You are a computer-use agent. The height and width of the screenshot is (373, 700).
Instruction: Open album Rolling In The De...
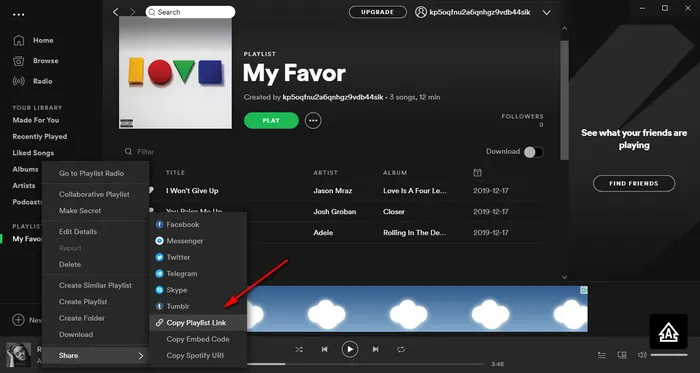click(x=415, y=232)
